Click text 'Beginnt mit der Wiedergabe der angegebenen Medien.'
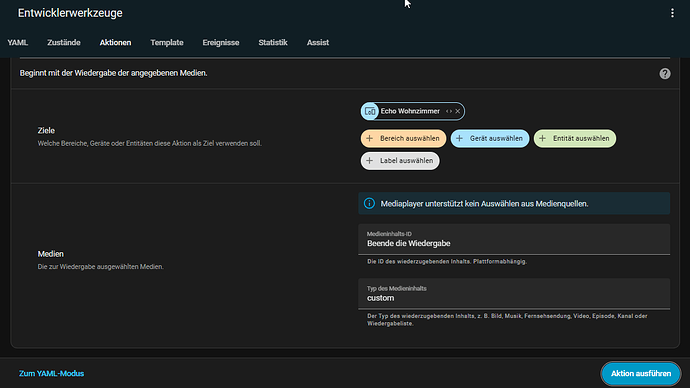 [114, 73]
